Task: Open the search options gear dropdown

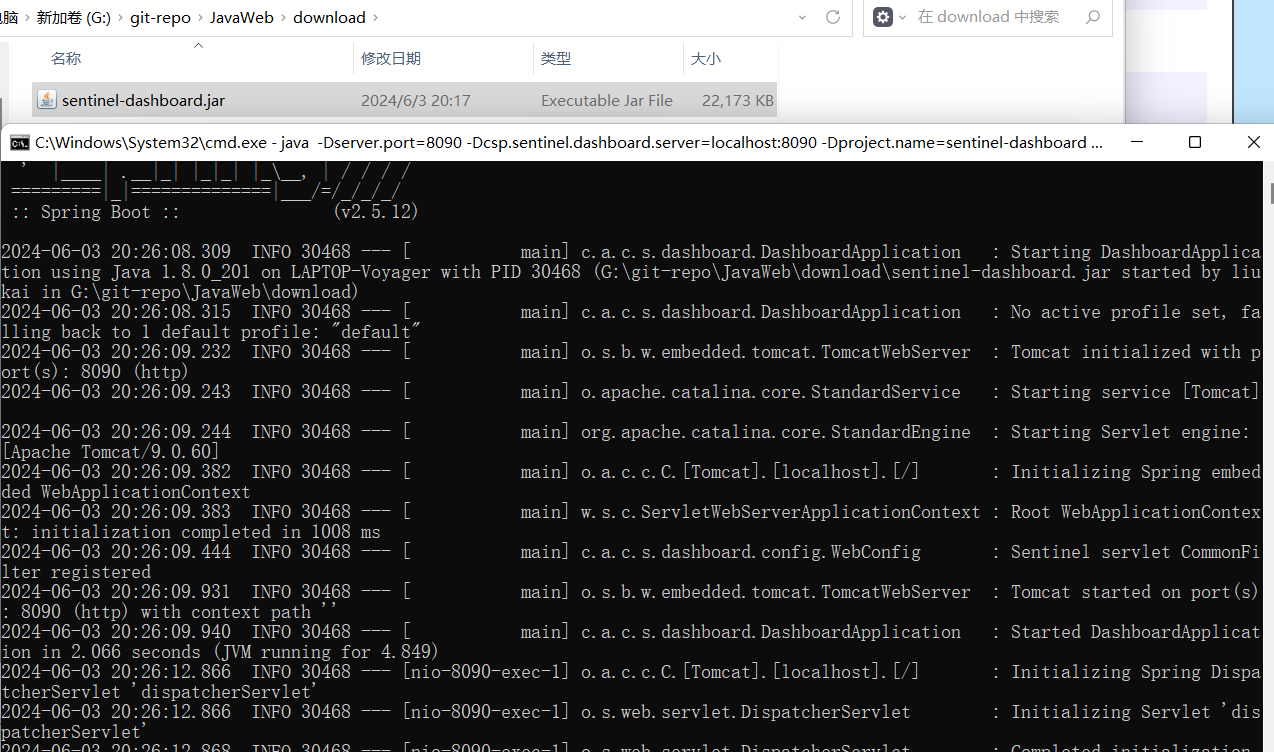Action: (889, 17)
